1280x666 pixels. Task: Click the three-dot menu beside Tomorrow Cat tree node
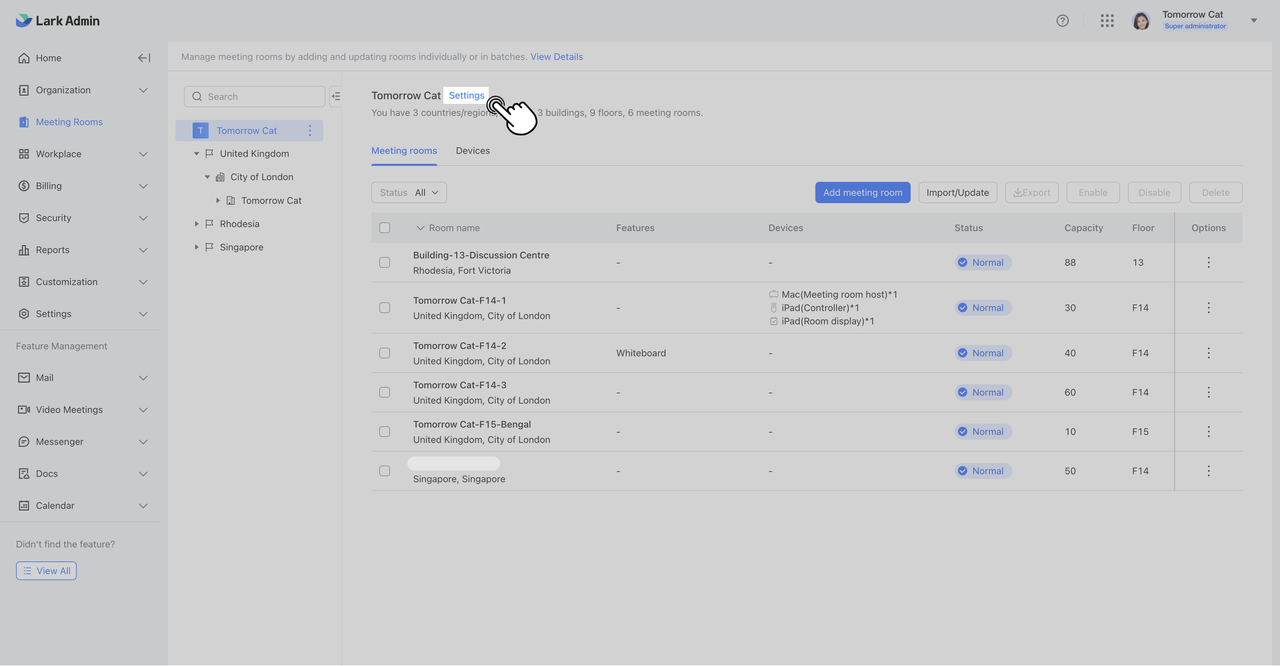pos(310,131)
